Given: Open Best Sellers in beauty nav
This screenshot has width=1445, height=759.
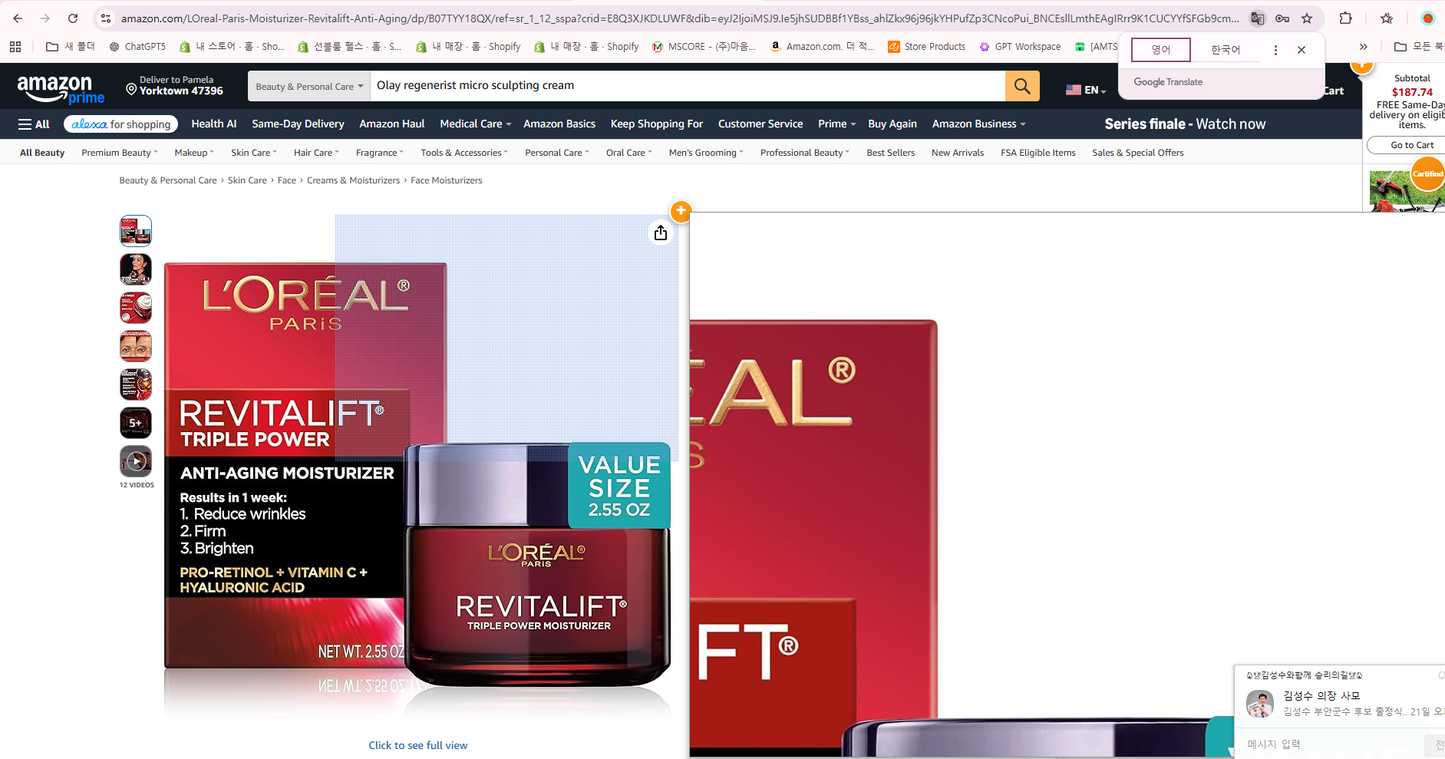Looking at the screenshot, I should click(x=891, y=153).
